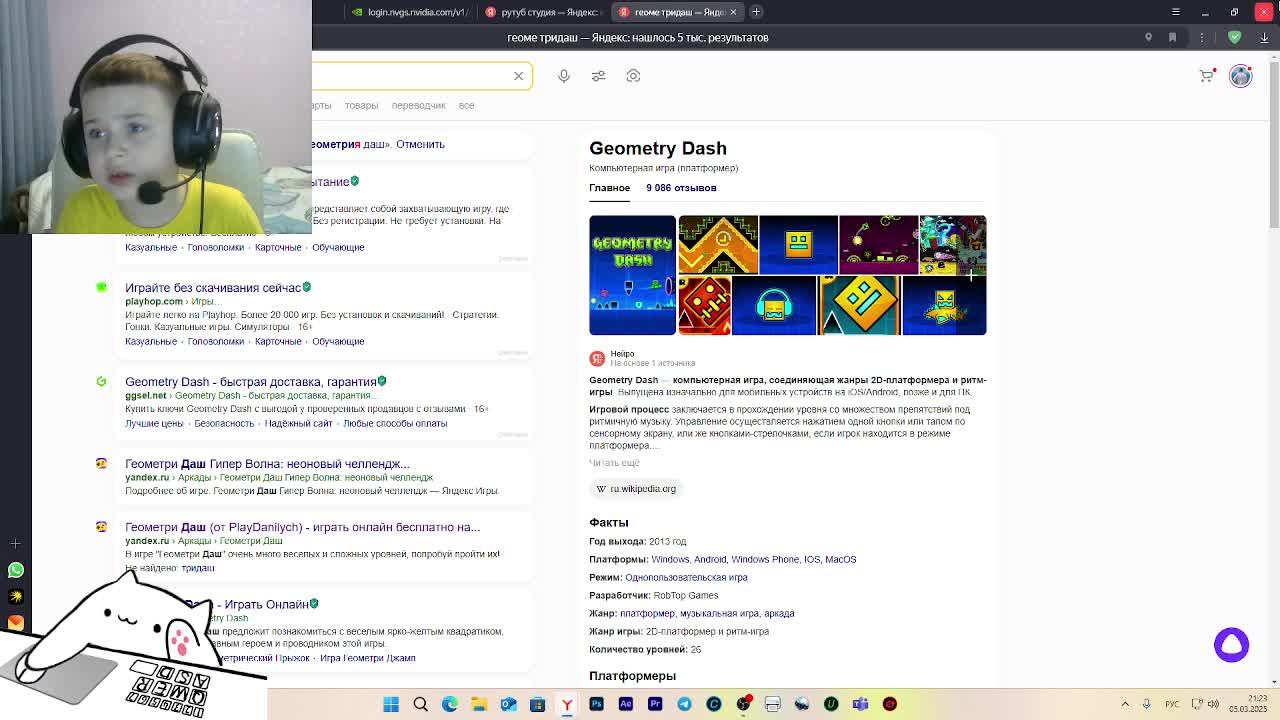Switch to login.nvgs.nvidia.com tab
This screenshot has height=720, width=1280.
pyautogui.click(x=408, y=12)
